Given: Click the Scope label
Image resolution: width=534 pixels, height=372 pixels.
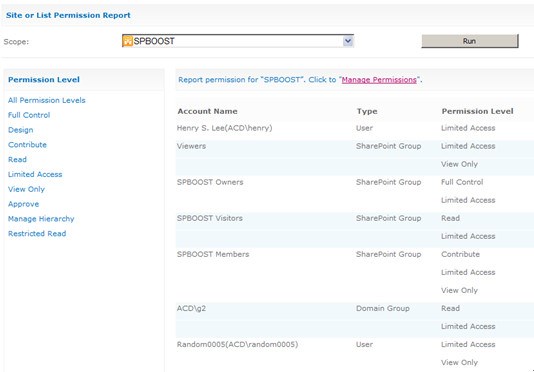Looking at the screenshot, I should pos(16,42).
